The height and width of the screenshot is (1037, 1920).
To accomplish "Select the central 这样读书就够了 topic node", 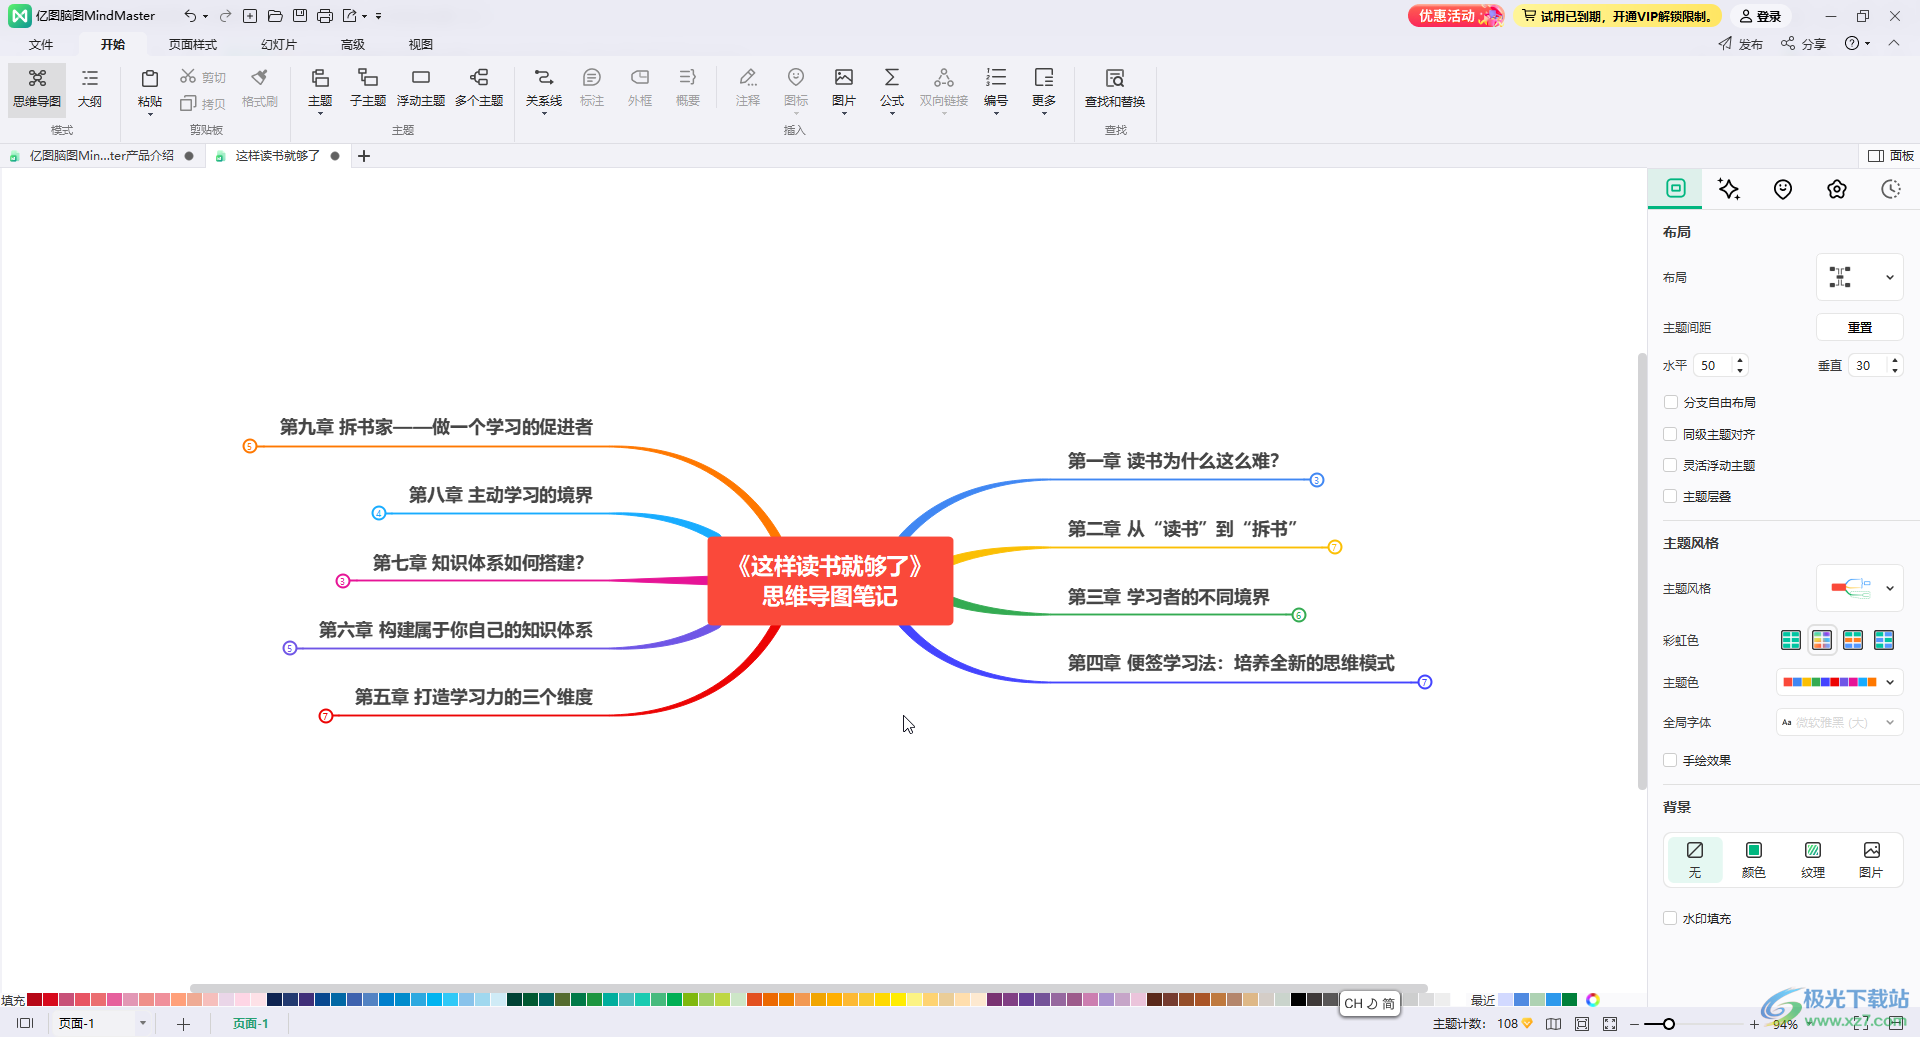I will click(830, 581).
